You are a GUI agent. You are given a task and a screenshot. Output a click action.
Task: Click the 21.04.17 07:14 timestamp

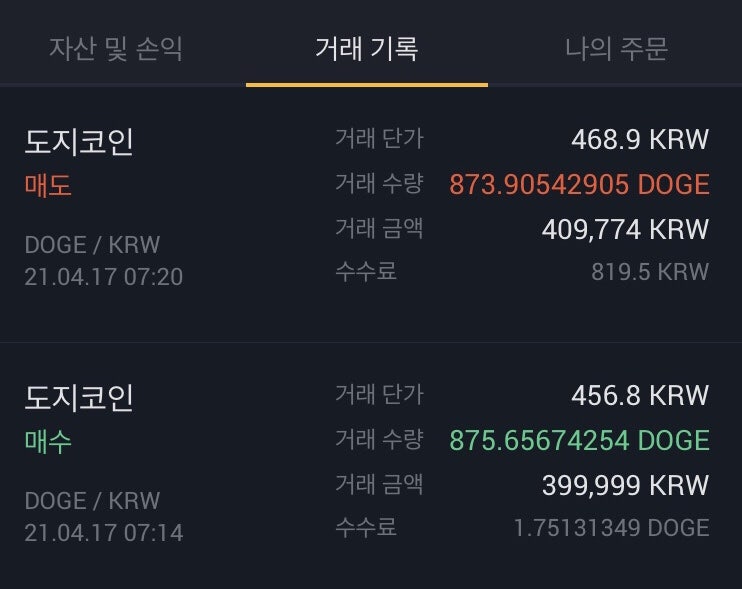(x=104, y=533)
